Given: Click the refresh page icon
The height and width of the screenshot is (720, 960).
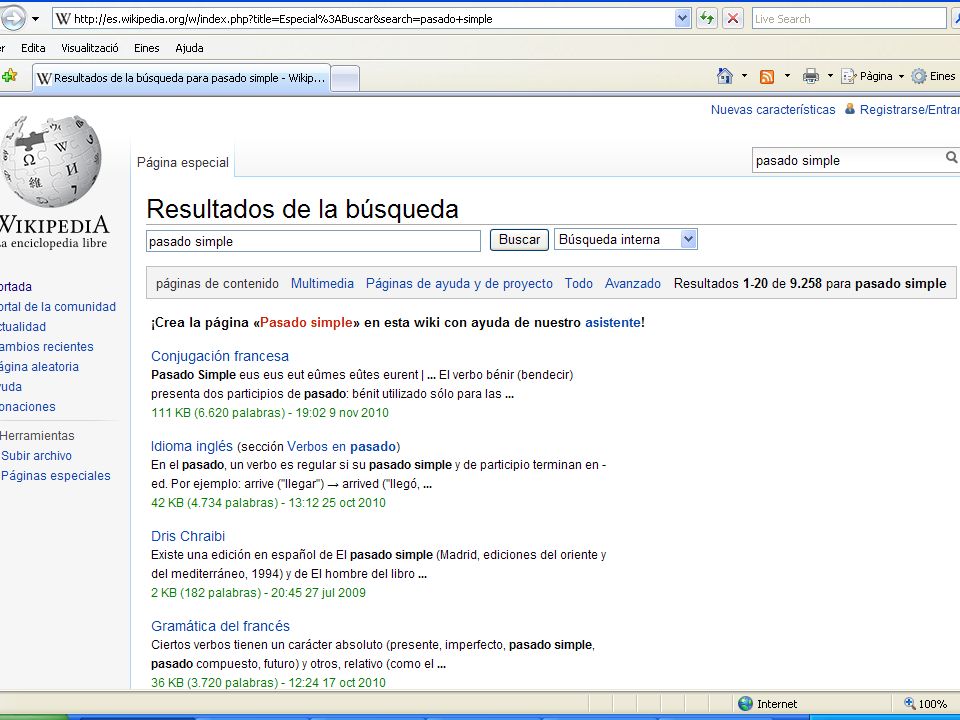Looking at the screenshot, I should click(707, 18).
